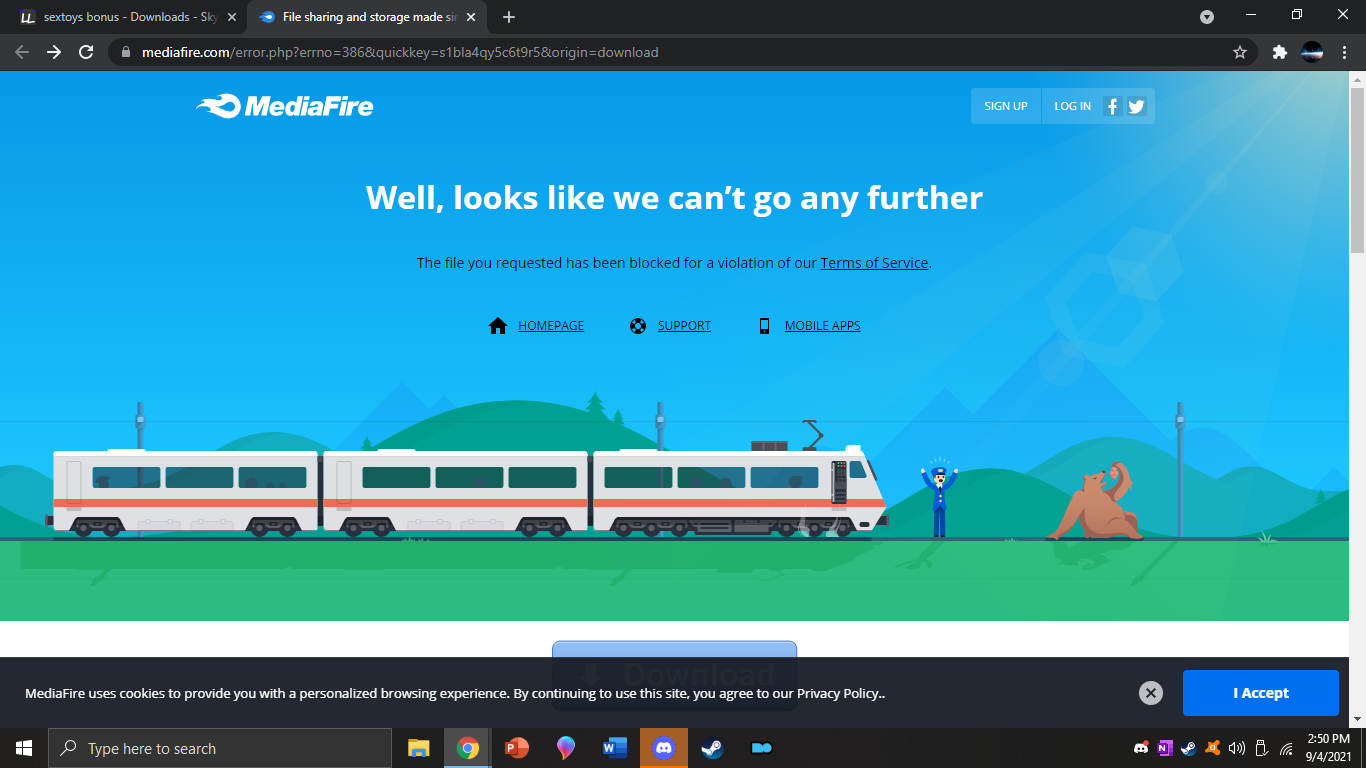Dismiss cookie banner with the X icon

point(1151,693)
